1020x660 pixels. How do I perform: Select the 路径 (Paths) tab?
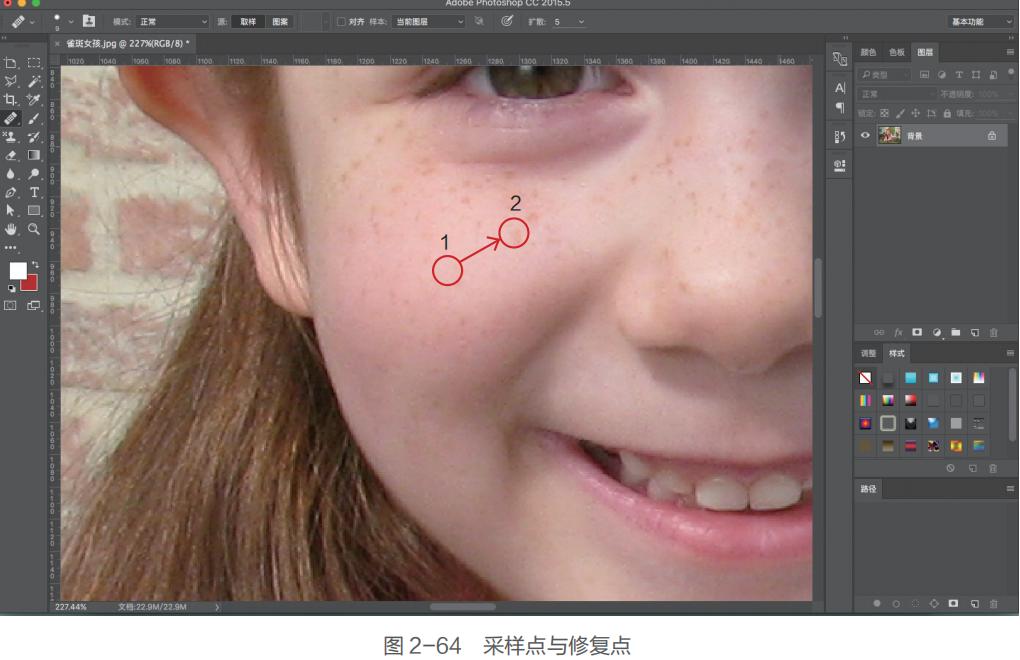[868, 489]
